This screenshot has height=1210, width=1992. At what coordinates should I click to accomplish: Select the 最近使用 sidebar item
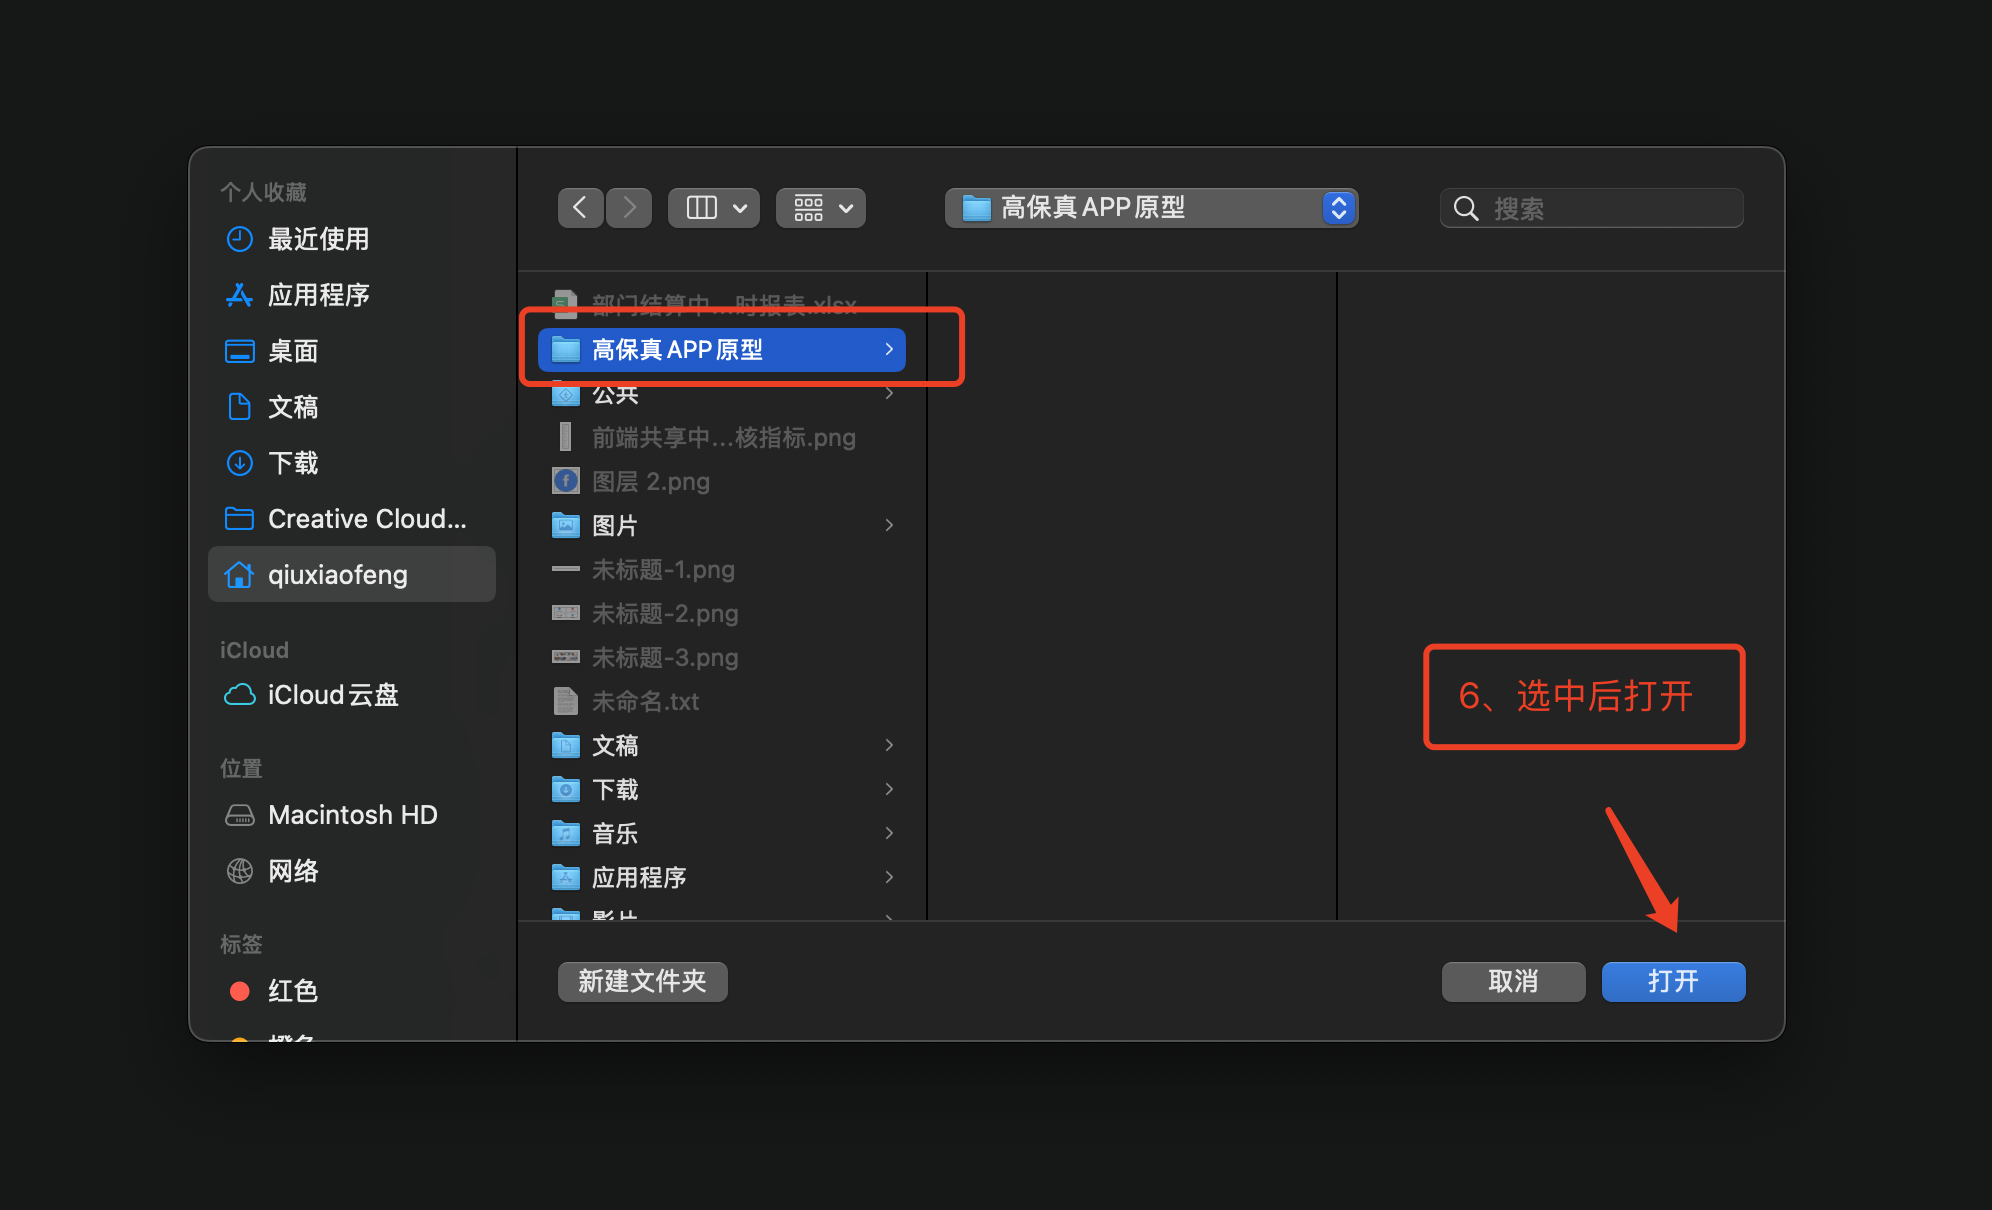click(317, 239)
